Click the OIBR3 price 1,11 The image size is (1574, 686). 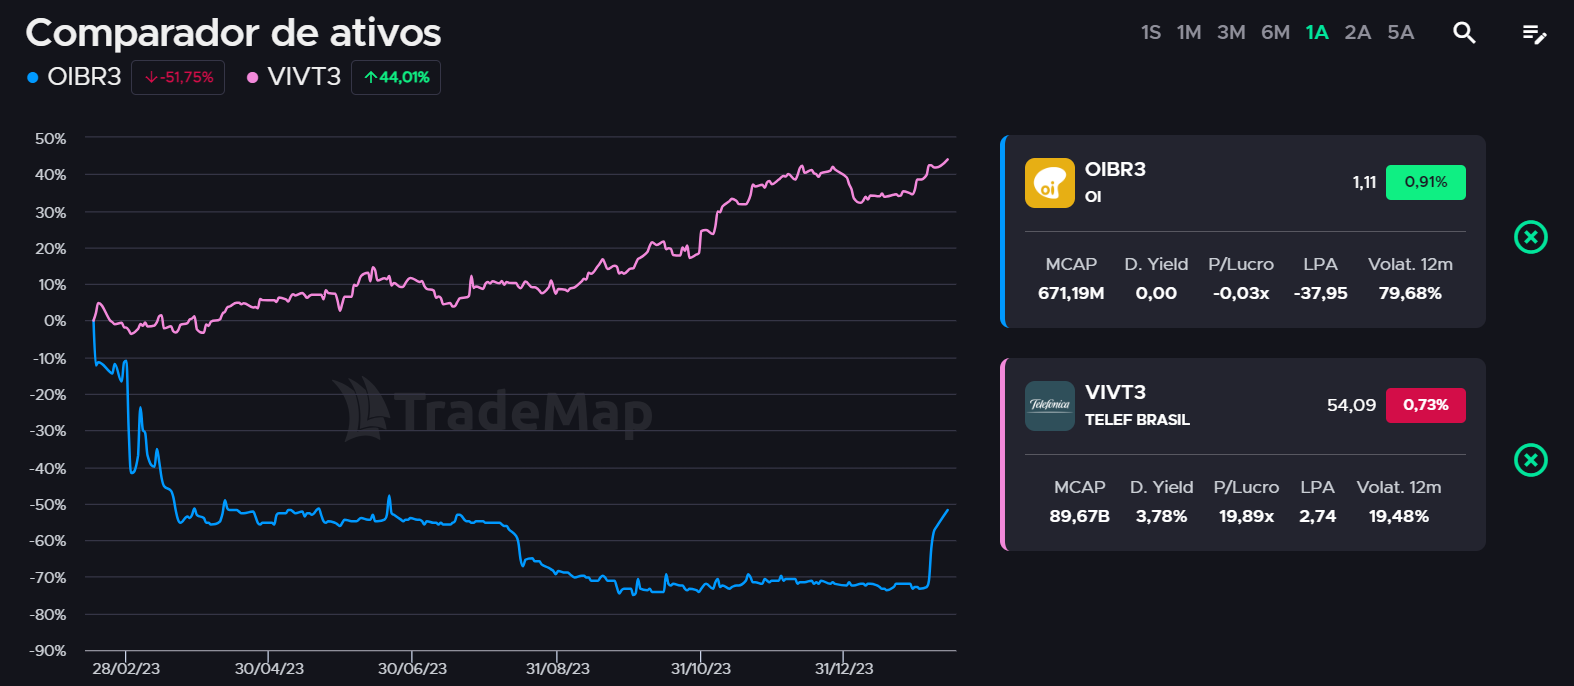pos(1364,182)
